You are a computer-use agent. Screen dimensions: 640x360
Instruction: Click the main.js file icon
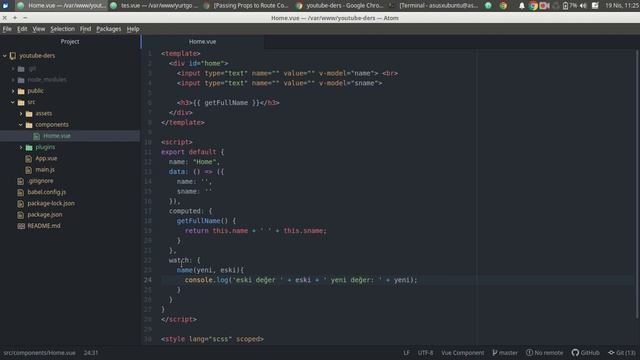[x=29, y=169]
